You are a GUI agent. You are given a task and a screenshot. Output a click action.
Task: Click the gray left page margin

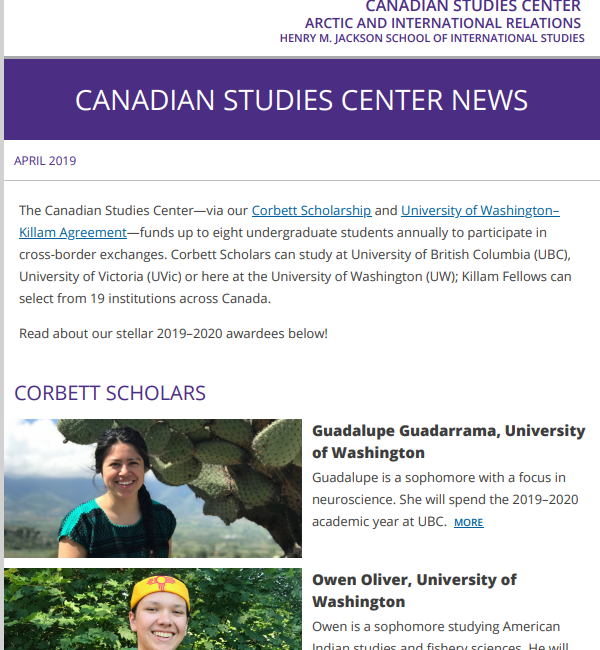2,325
